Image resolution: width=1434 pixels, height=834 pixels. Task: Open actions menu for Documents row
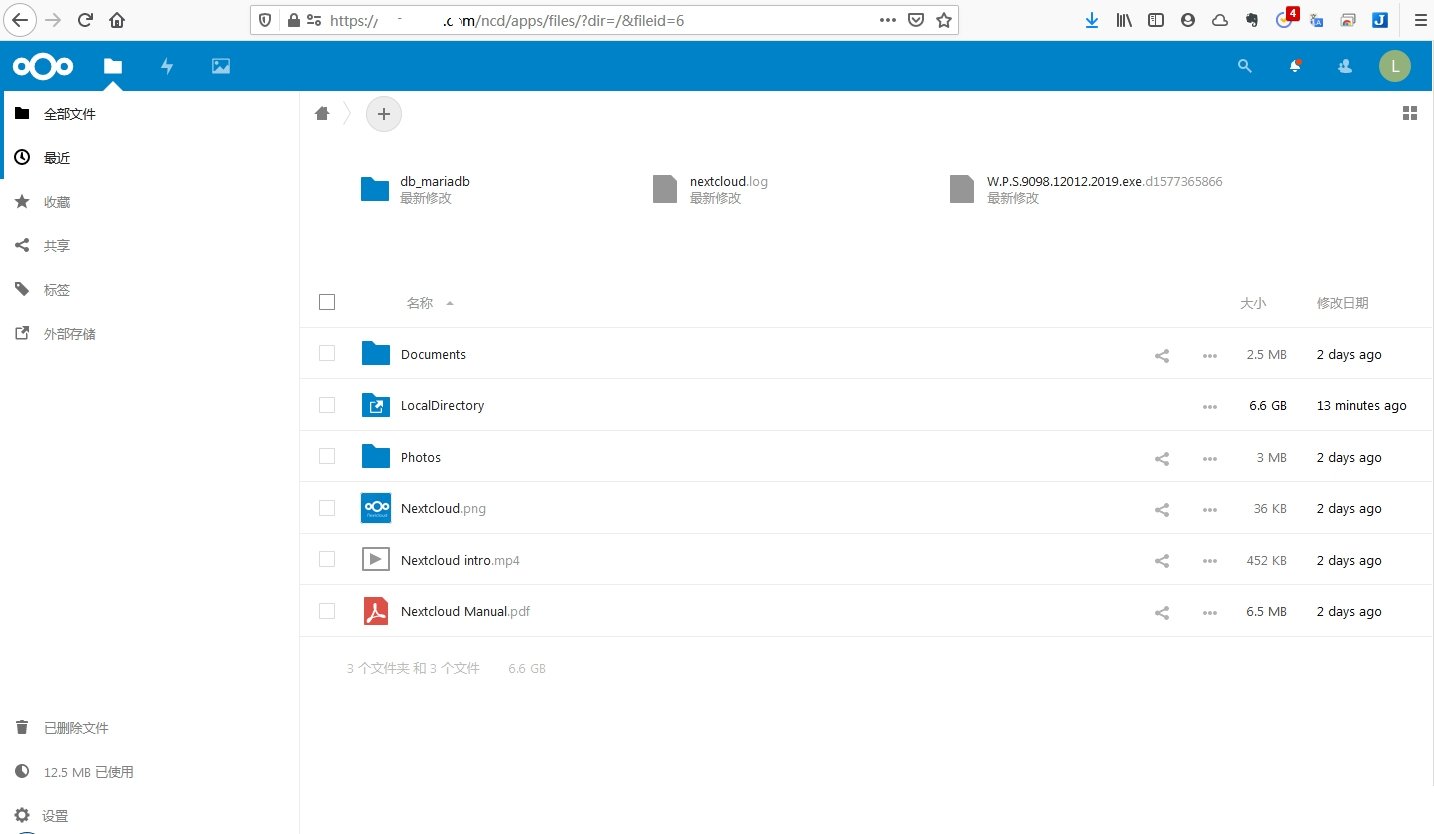(x=1210, y=355)
